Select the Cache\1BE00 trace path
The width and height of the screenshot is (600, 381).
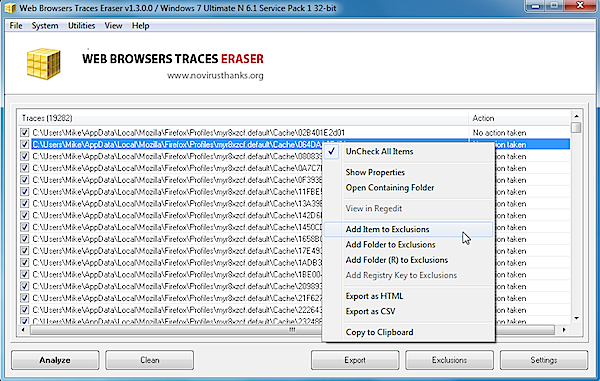[177, 275]
